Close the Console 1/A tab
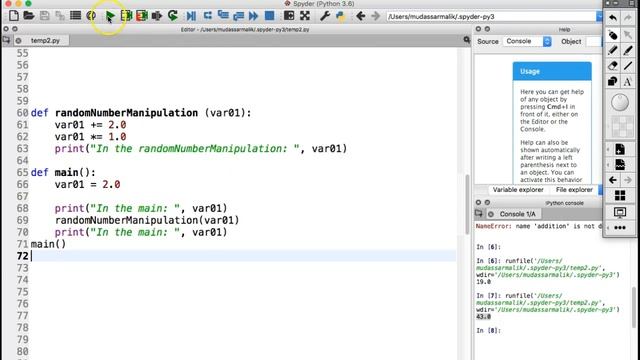The image size is (640, 360). 491,214
